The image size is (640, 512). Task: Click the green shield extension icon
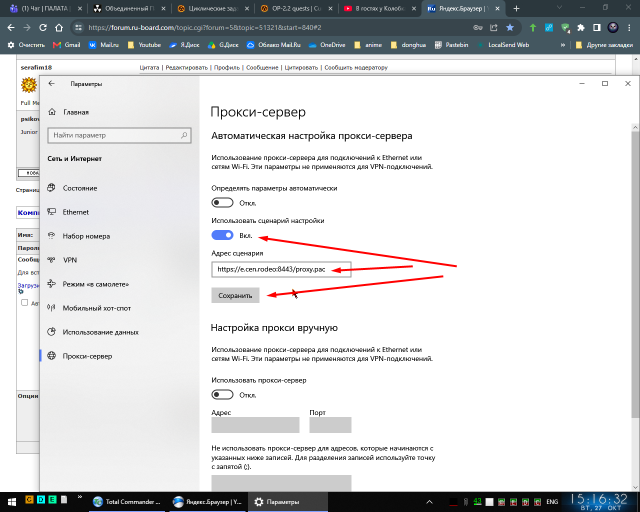coord(565,27)
